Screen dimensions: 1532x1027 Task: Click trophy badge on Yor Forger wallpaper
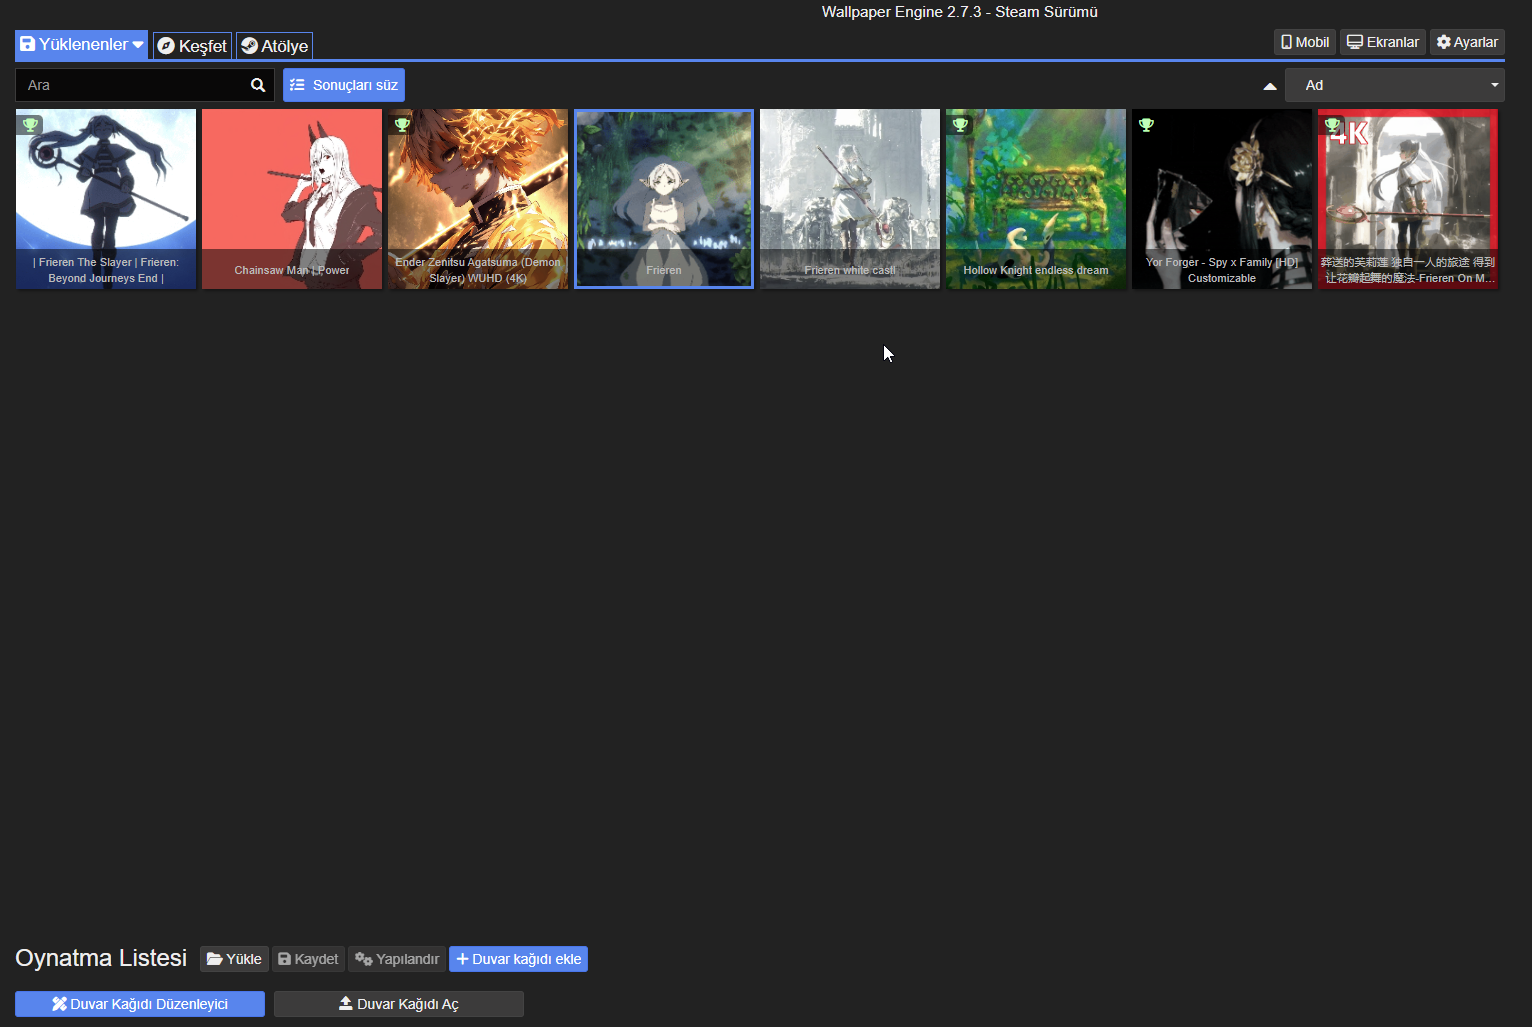pos(1146,125)
